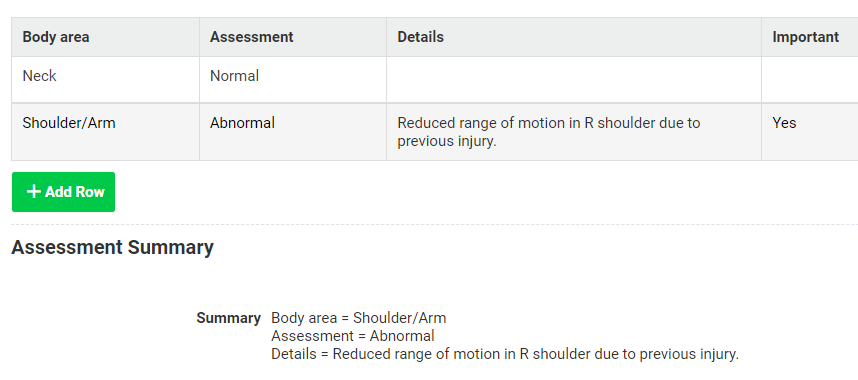The height and width of the screenshot is (380, 858).
Task: Select the Shoulder/Arm body area cell
Action: 106,131
